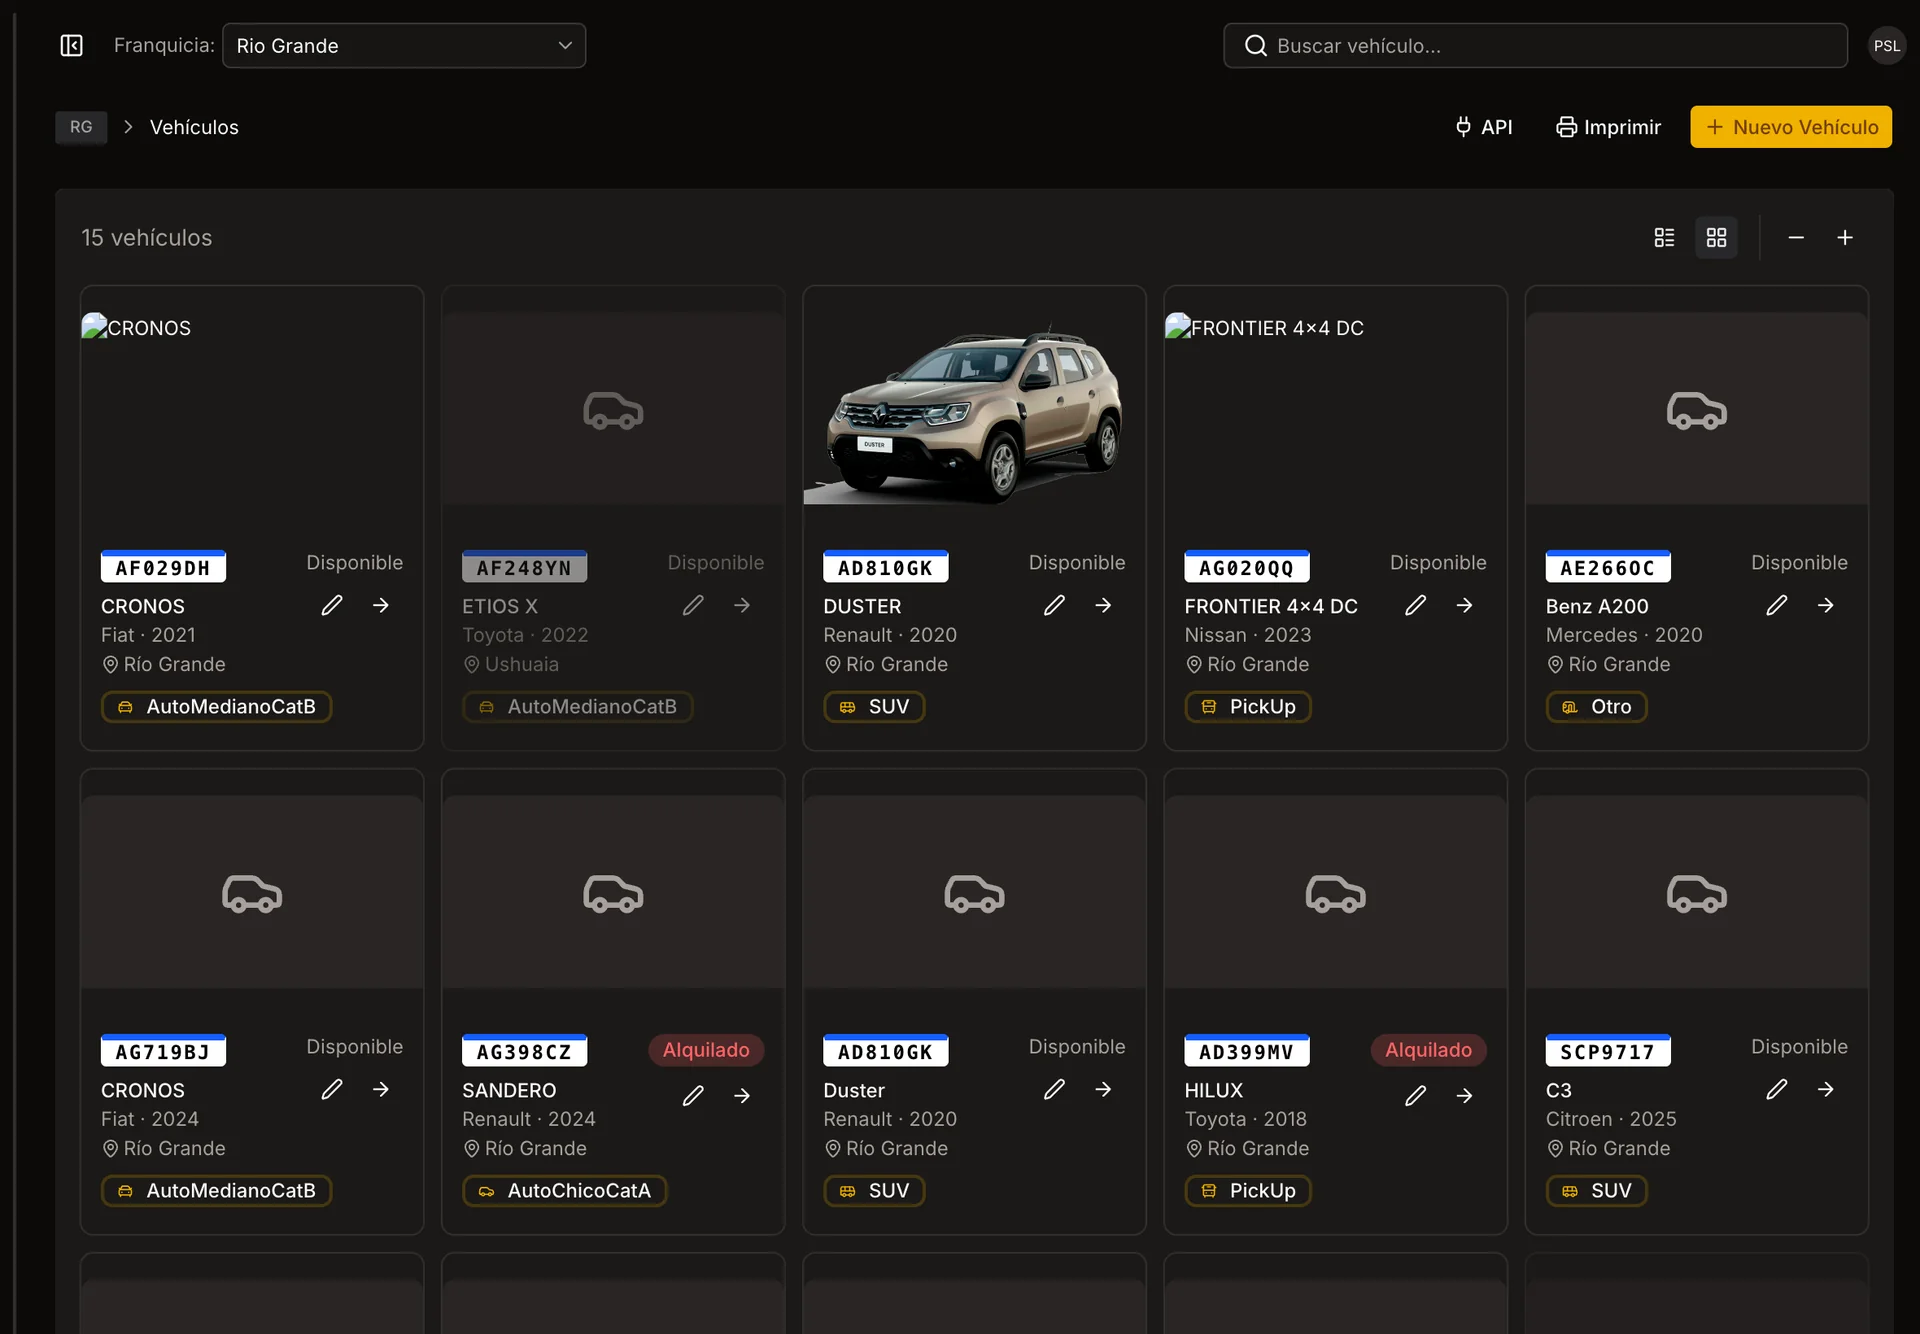The width and height of the screenshot is (1920, 1334).
Task: Click the Buscar vehículo search field
Action: coord(1535,46)
